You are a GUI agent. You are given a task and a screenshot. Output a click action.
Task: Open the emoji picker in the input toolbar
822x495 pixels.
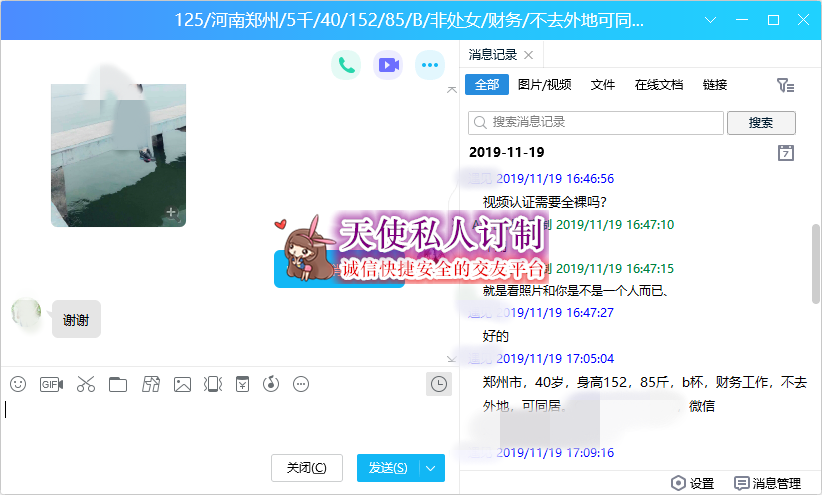18,384
